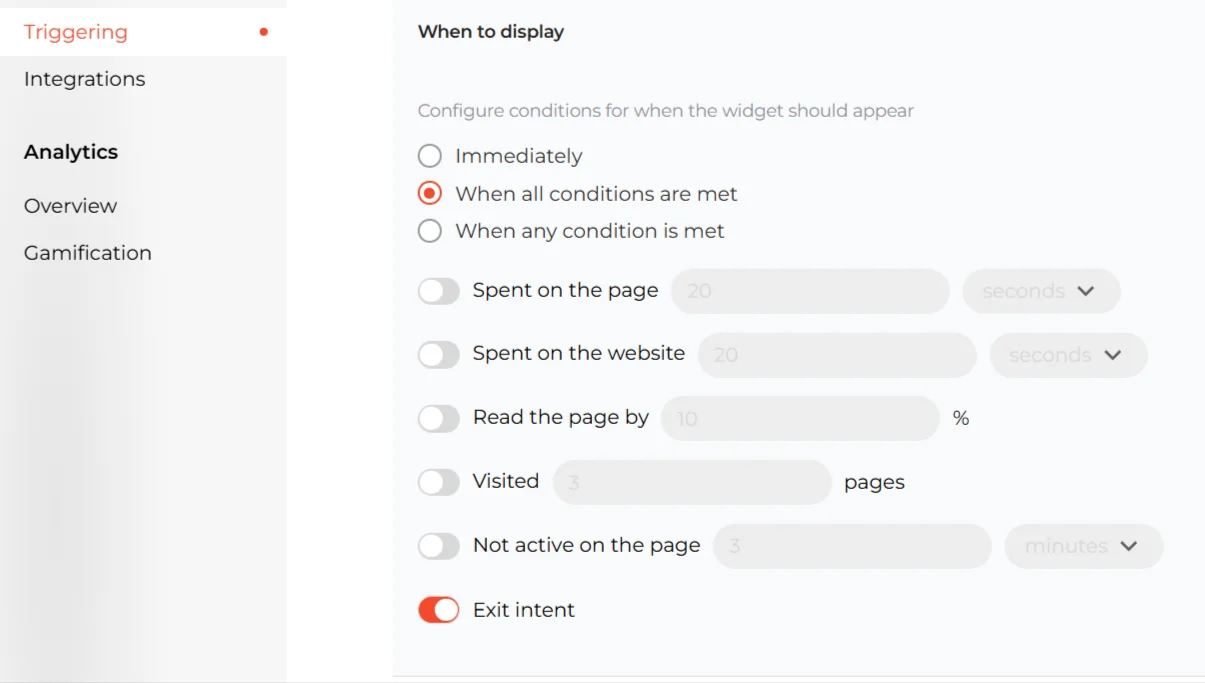Click the Visited pages count field

coord(692,482)
